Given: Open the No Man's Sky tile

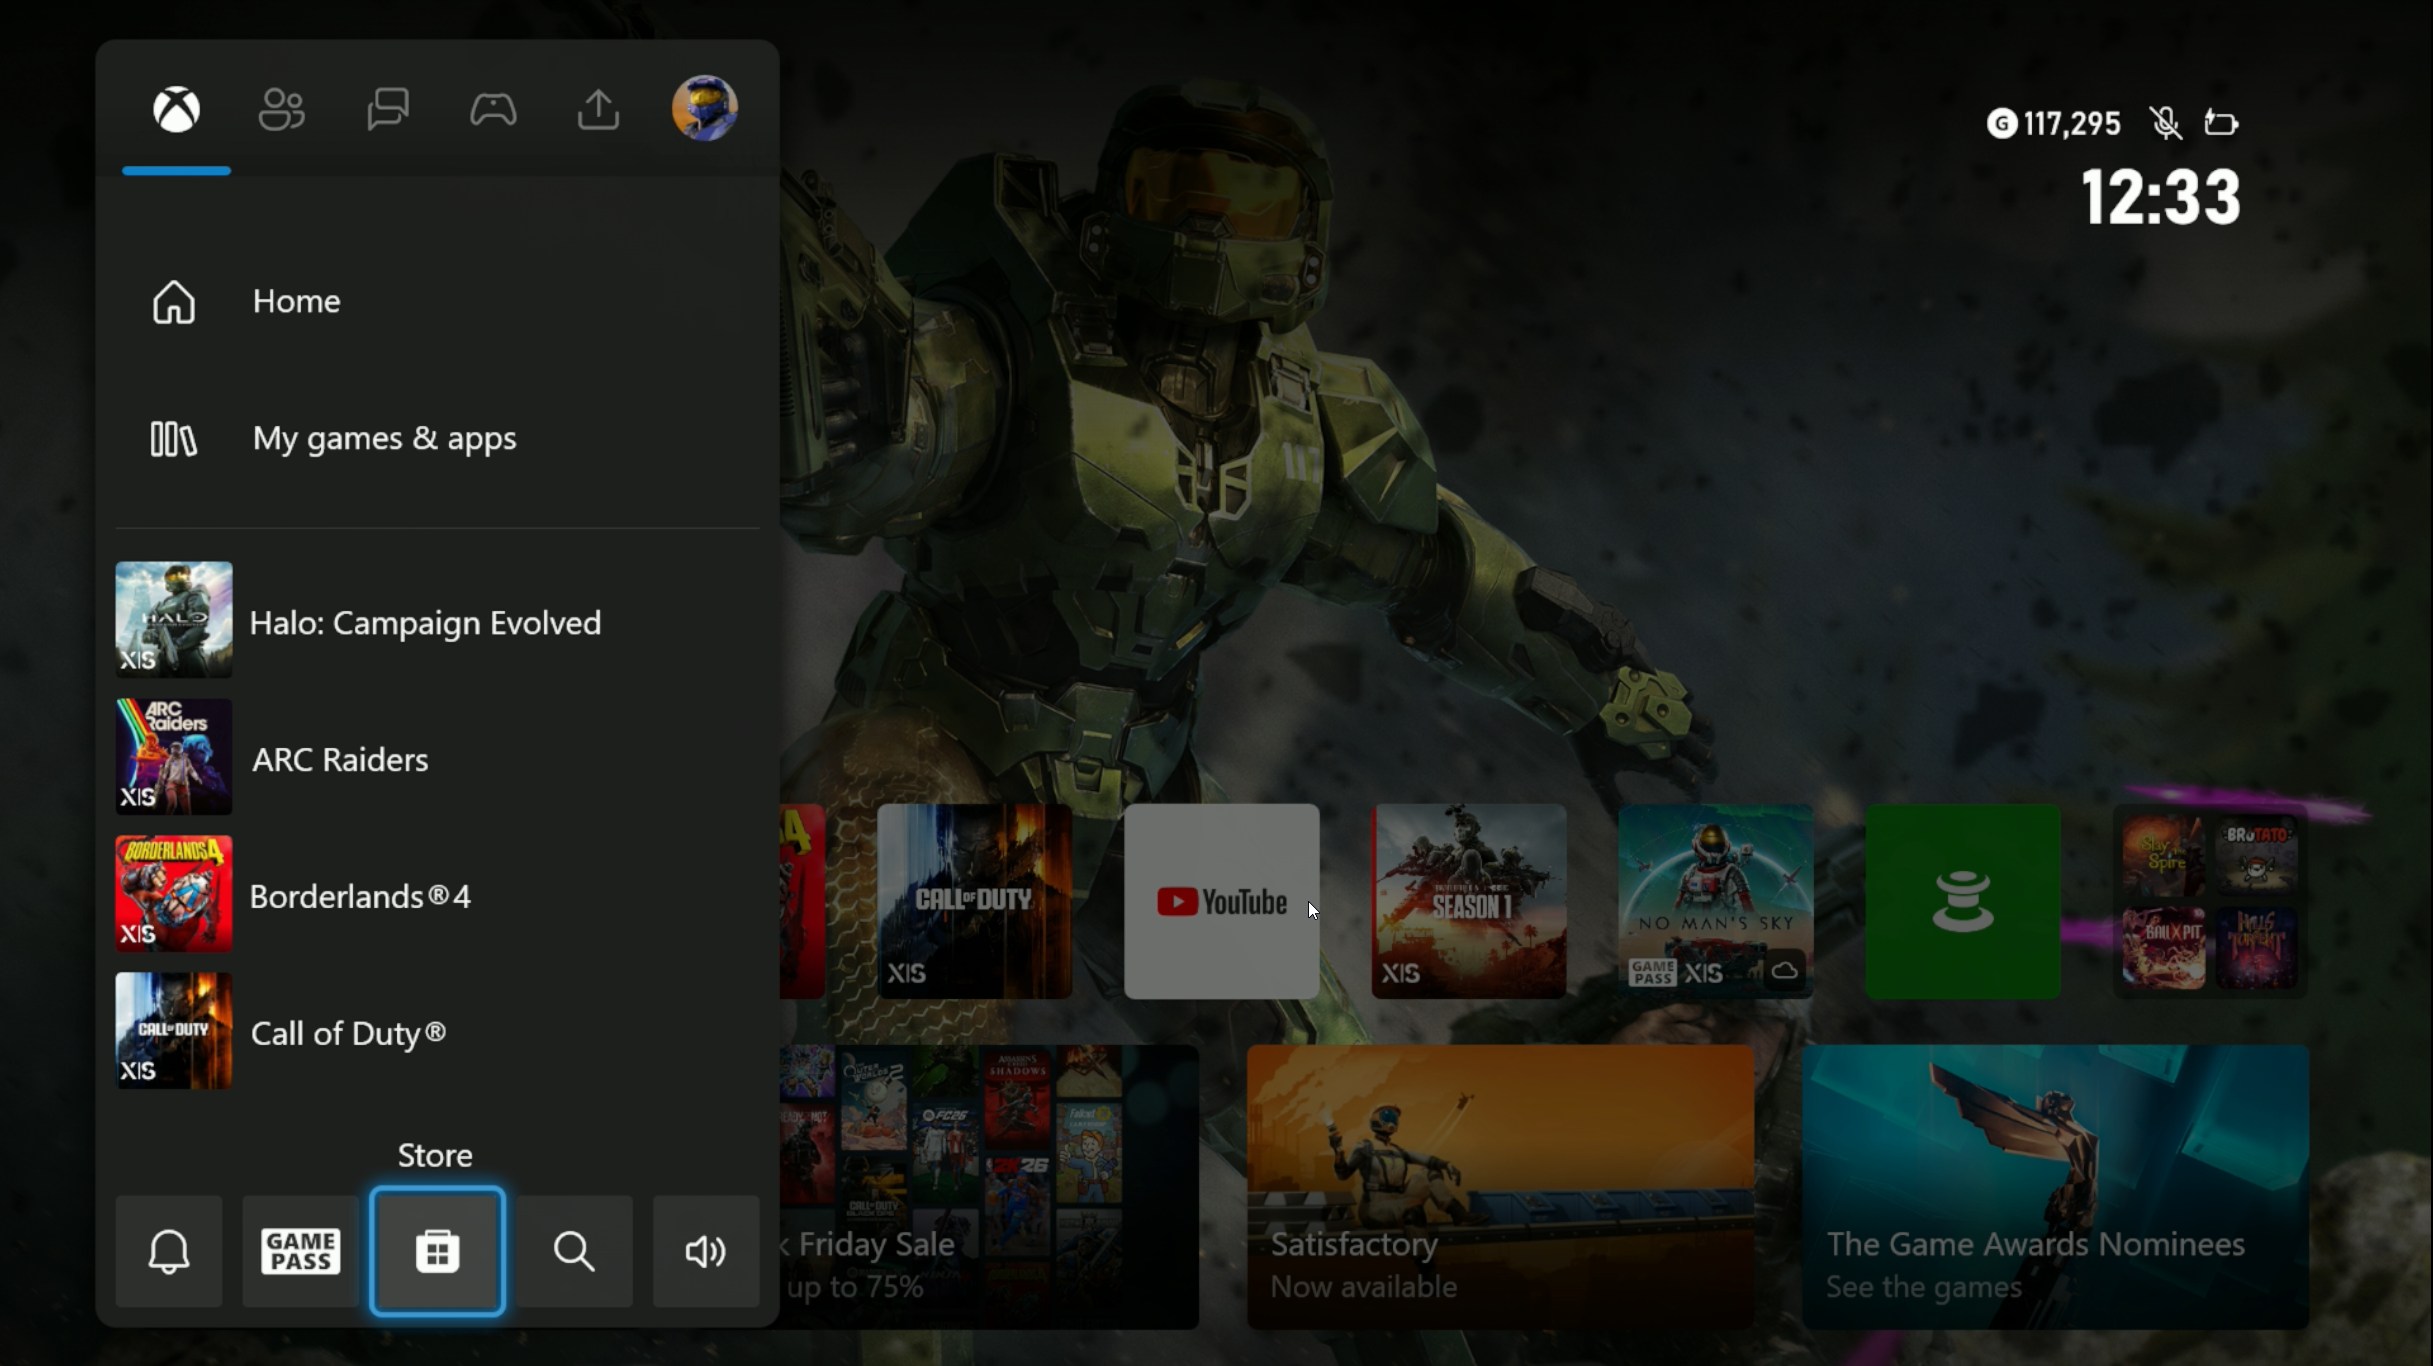Looking at the screenshot, I should [1715, 901].
